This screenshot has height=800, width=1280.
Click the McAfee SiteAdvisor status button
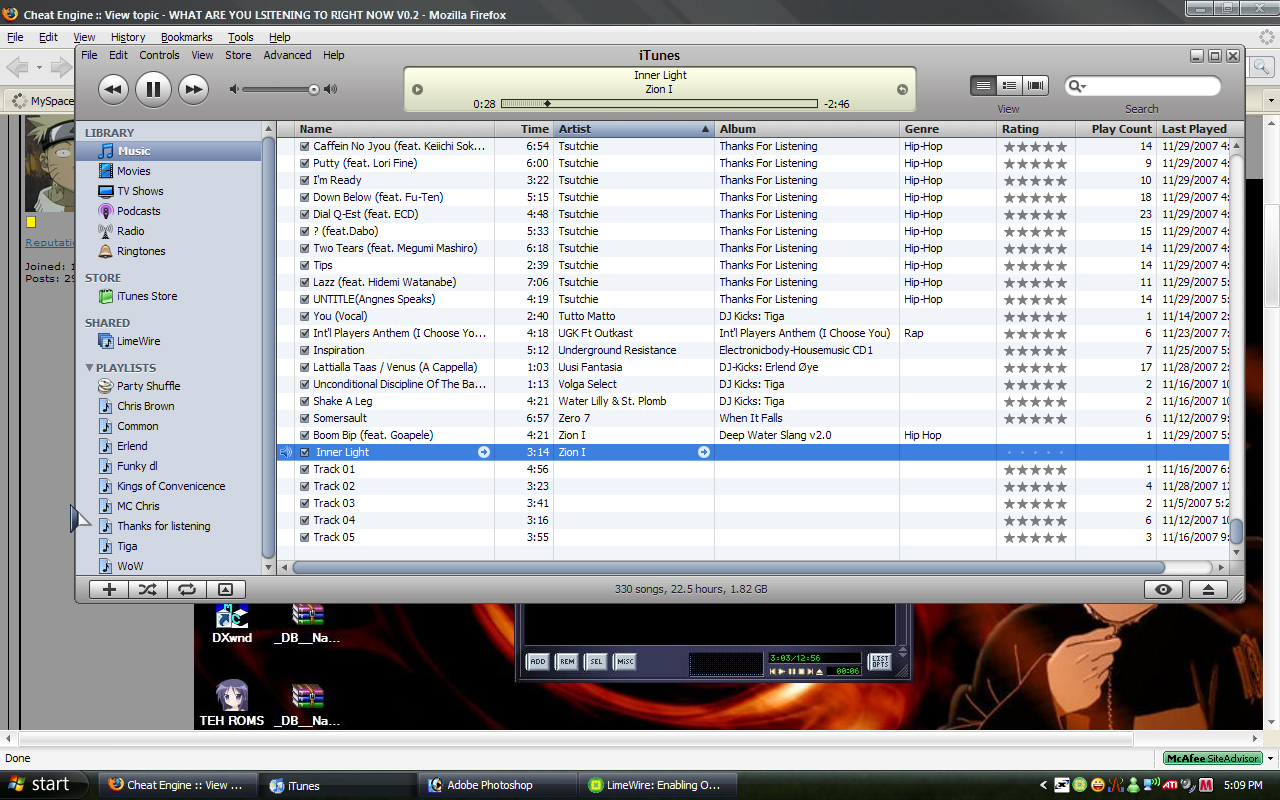pyautogui.click(x=1212, y=759)
